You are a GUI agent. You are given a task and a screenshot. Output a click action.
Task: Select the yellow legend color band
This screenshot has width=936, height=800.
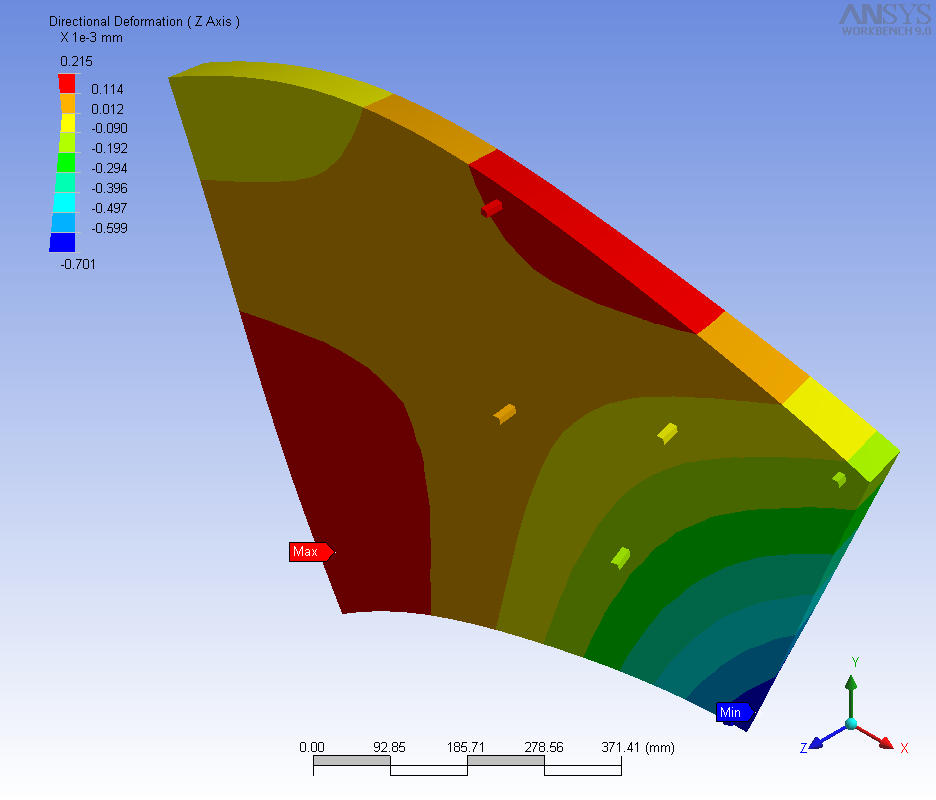pos(67,123)
